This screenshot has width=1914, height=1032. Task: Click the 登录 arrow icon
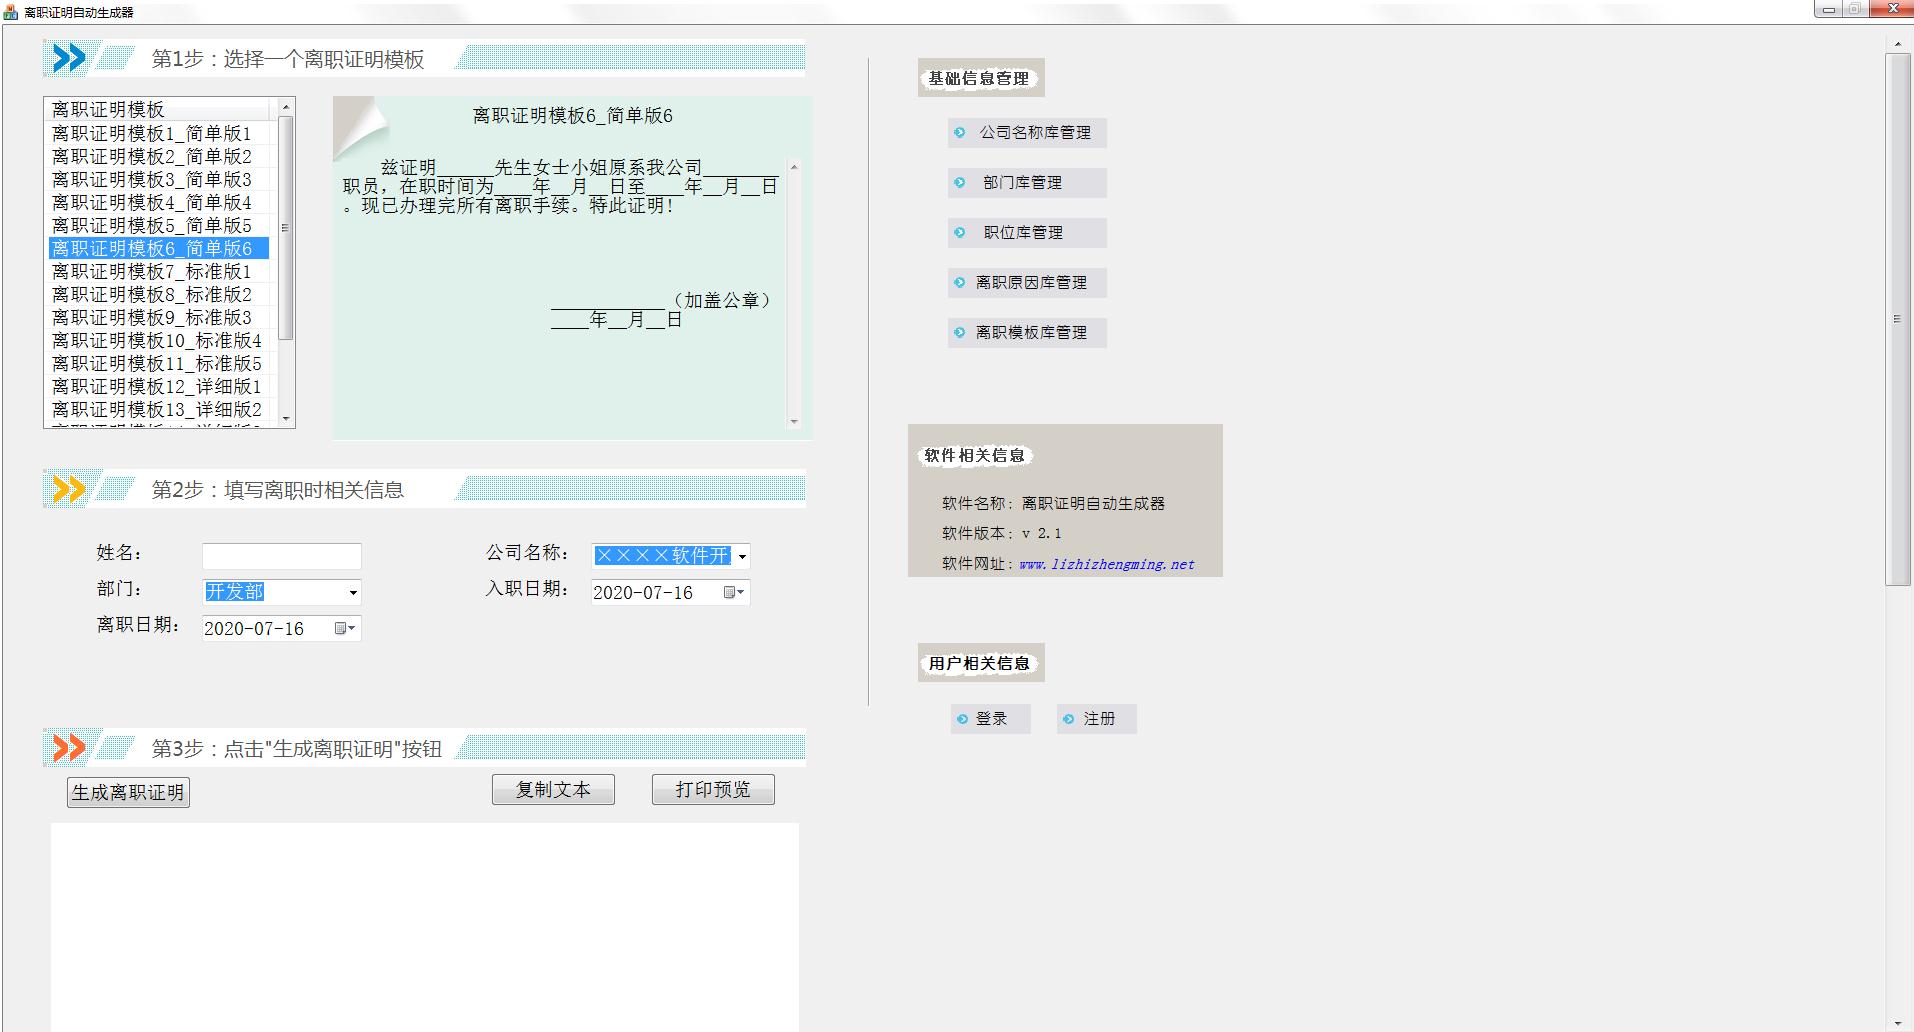tap(964, 718)
